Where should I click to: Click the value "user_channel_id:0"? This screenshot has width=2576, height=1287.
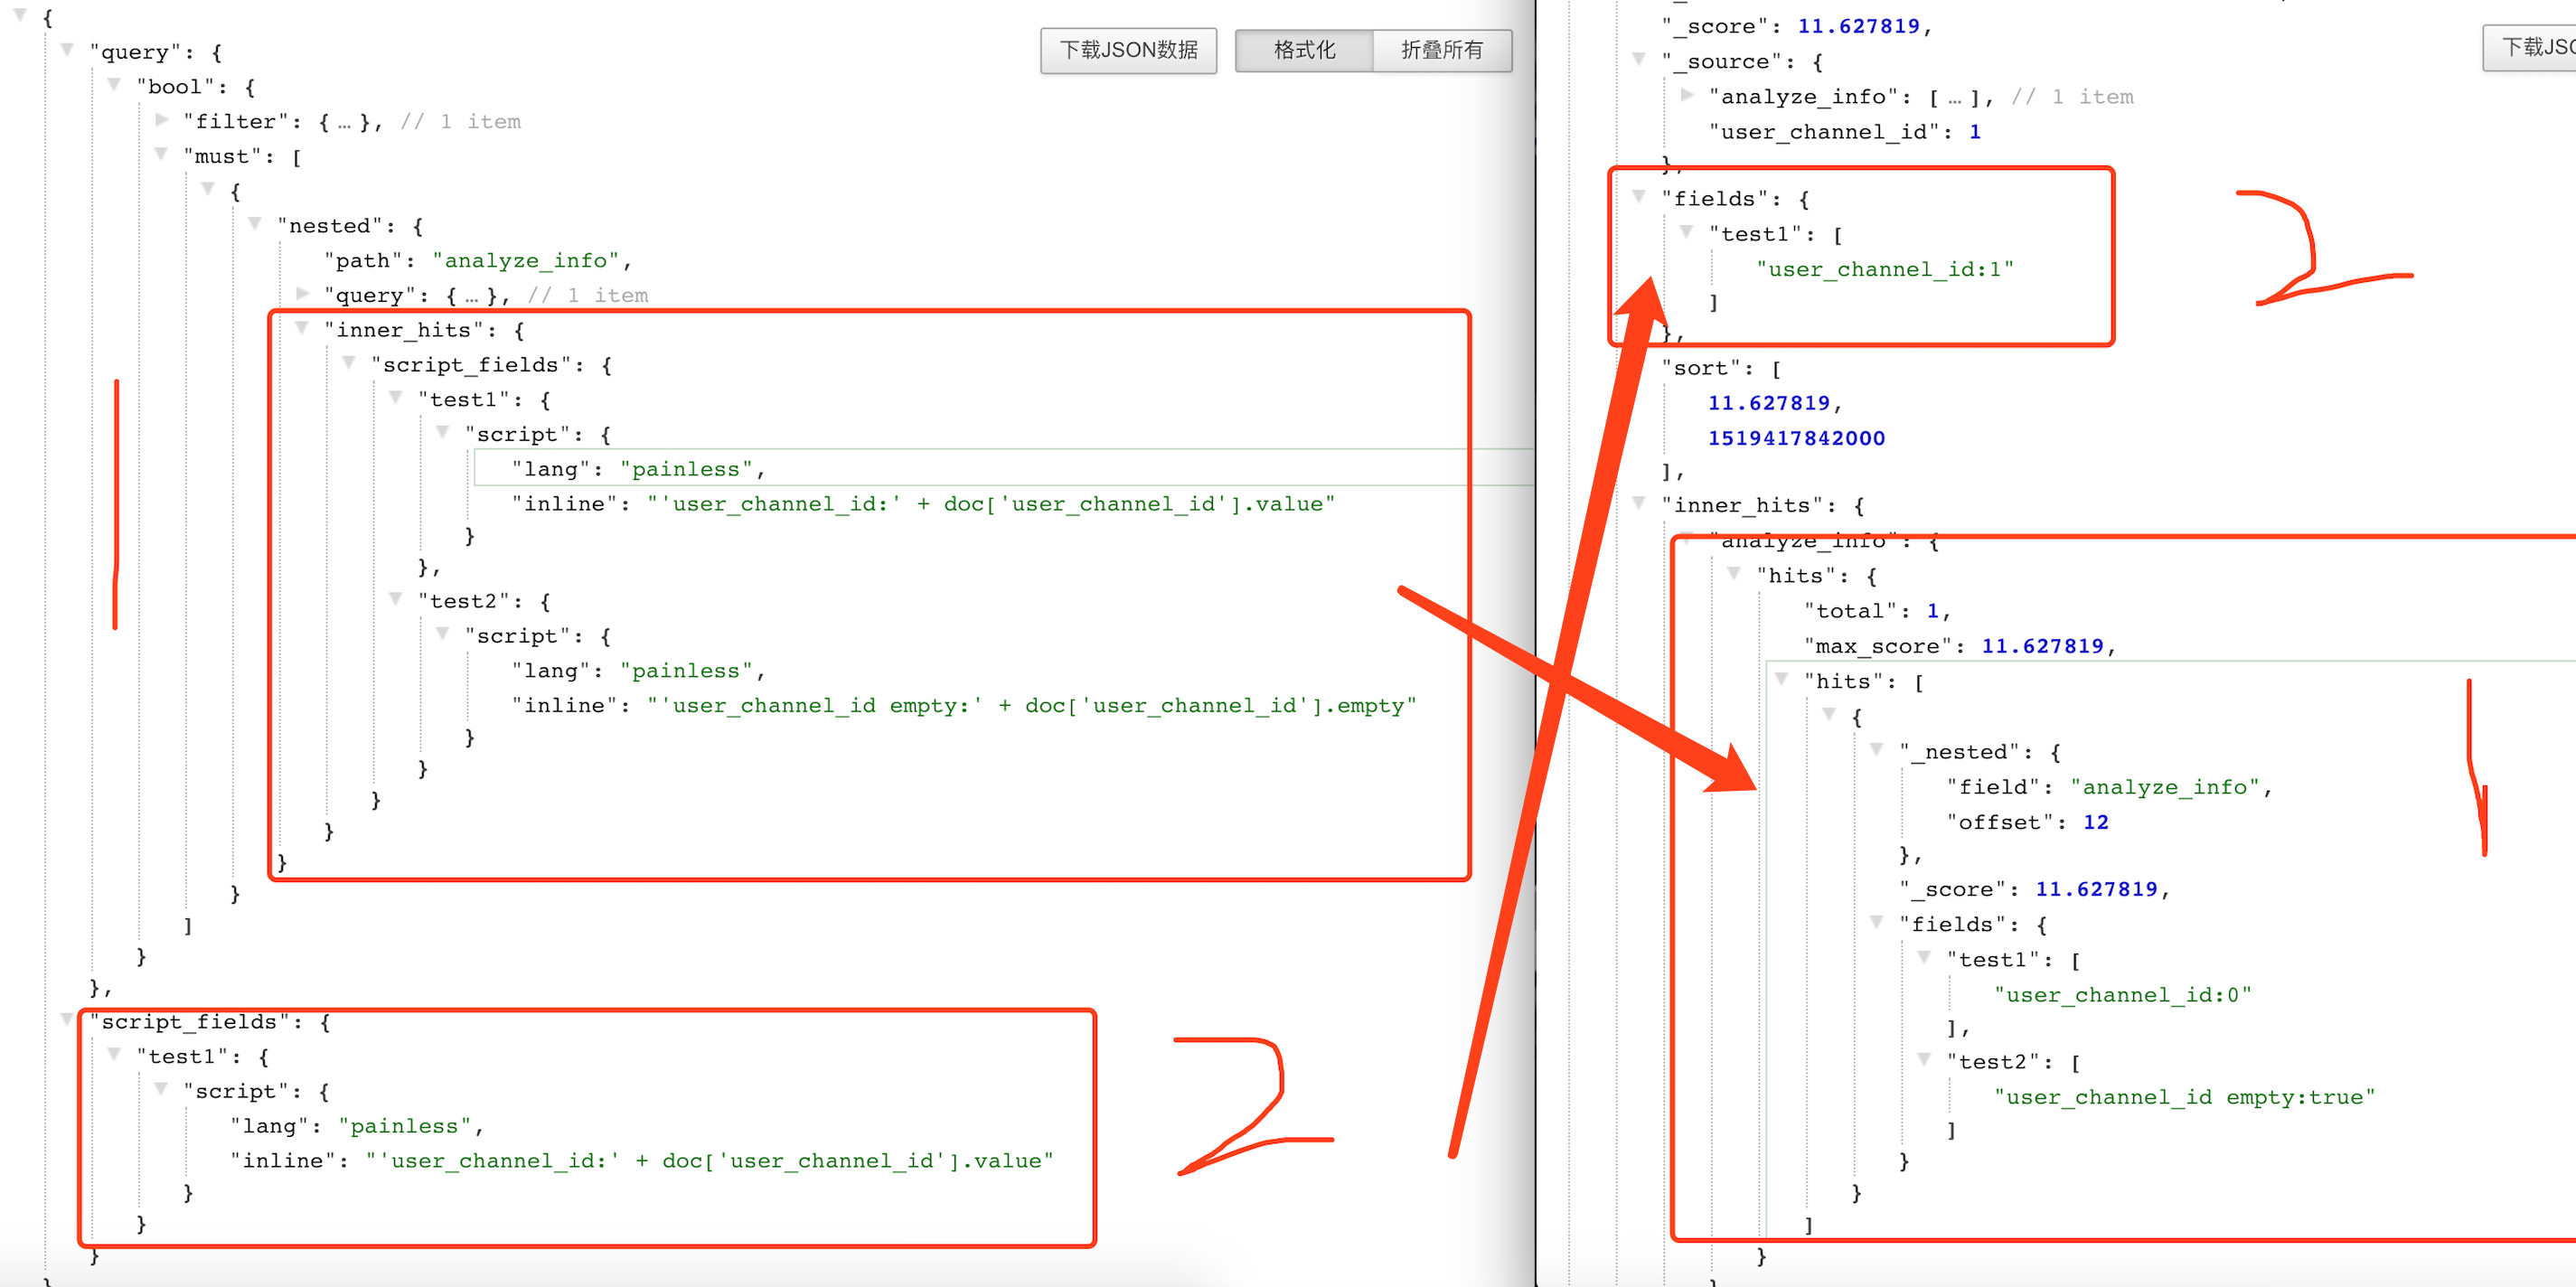[x=2122, y=995]
